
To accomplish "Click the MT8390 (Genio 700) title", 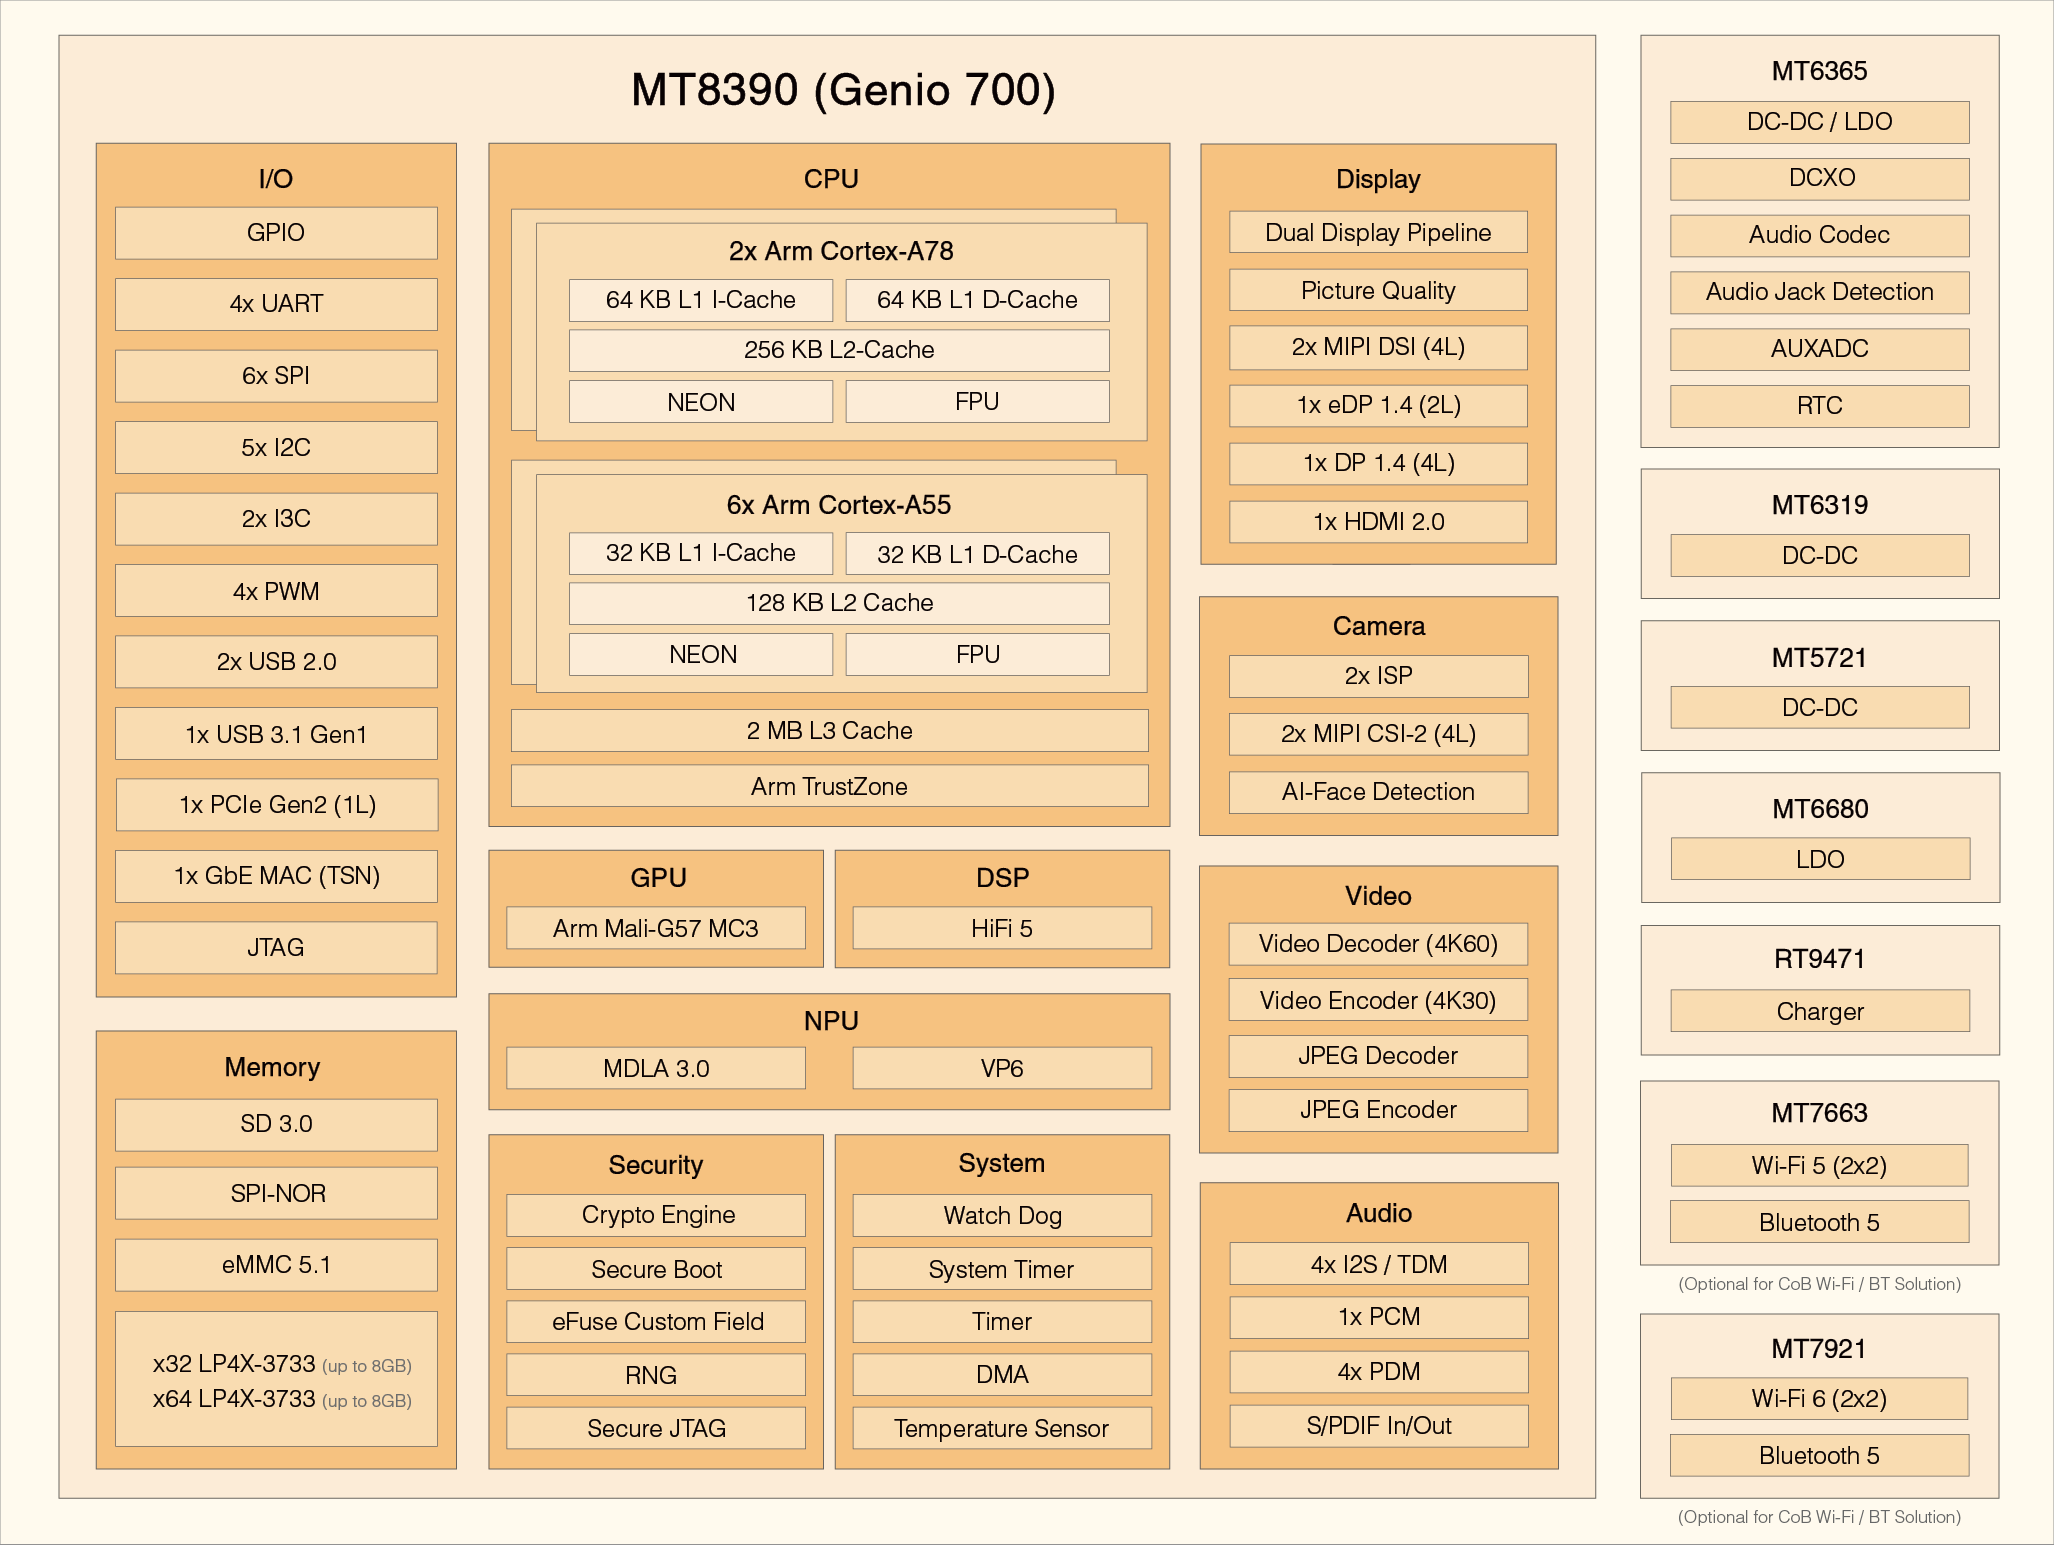I will coord(843,90).
